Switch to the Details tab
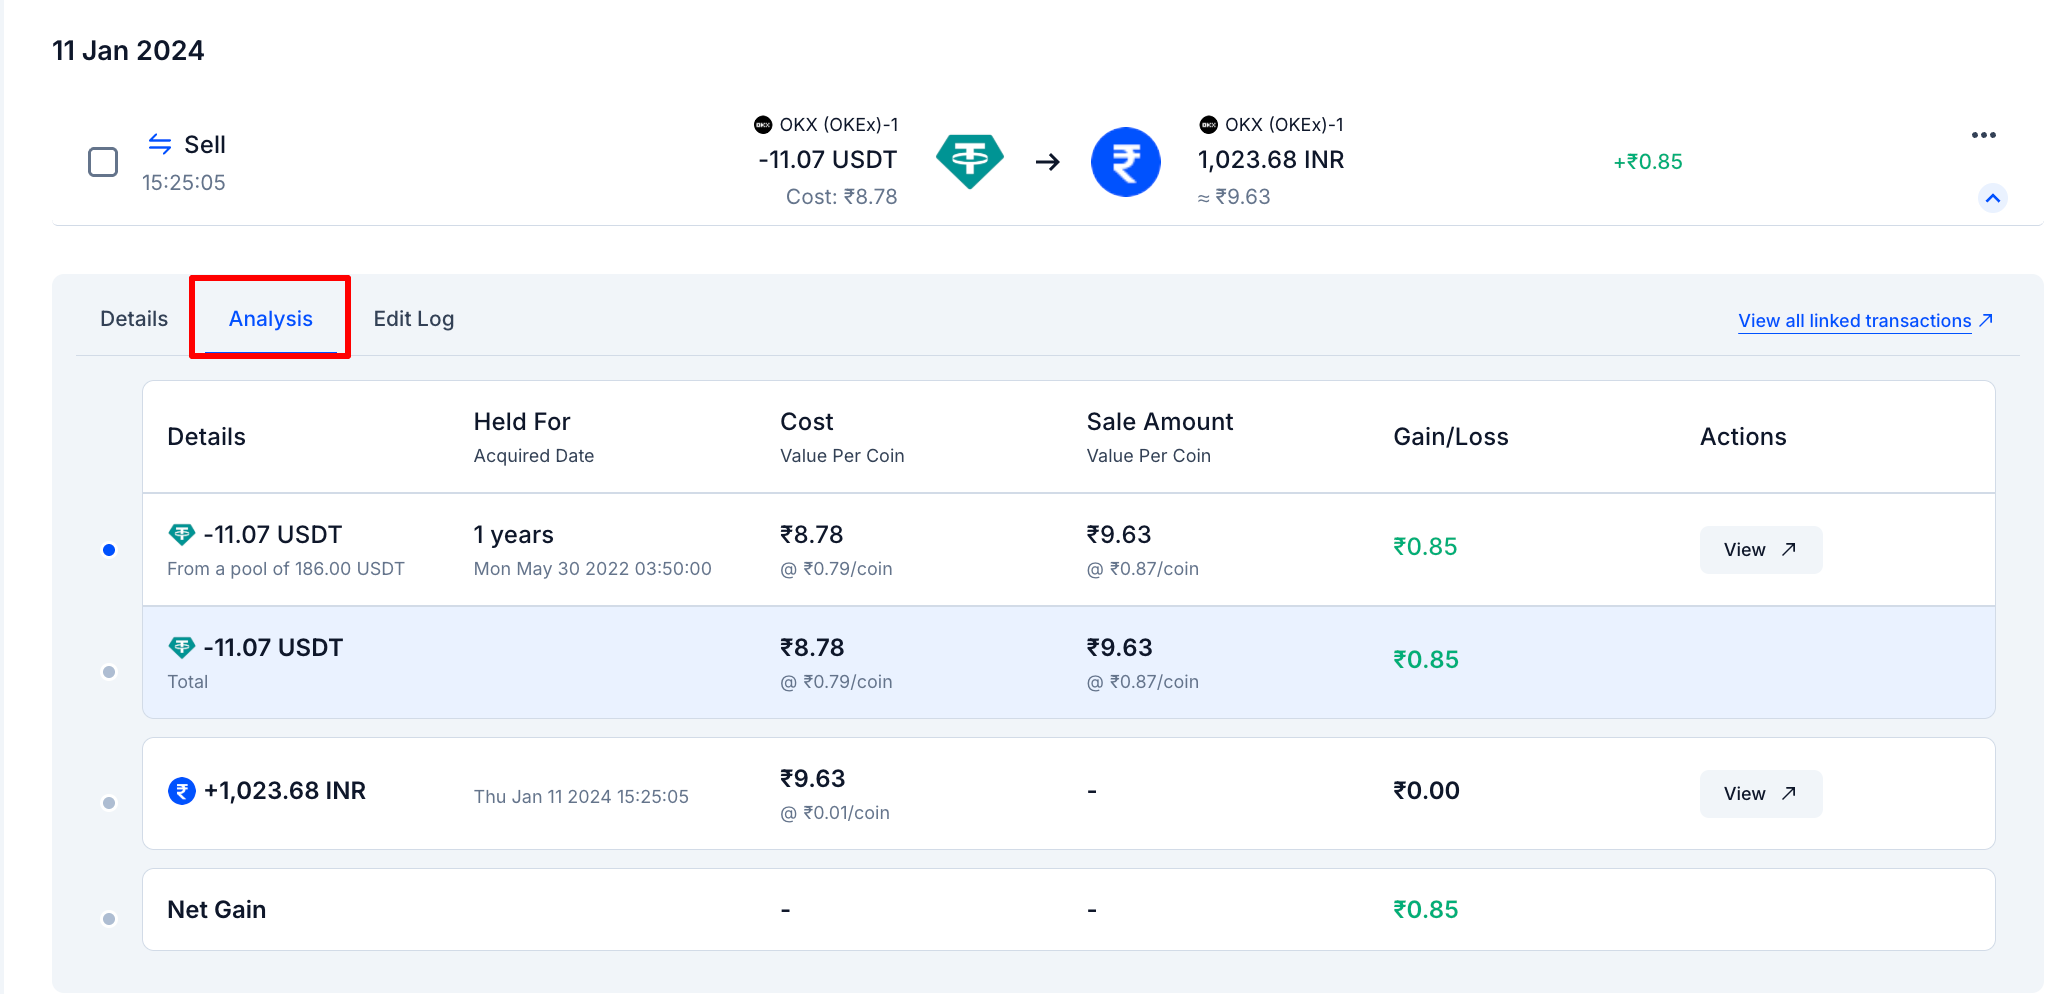2056x994 pixels. pyautogui.click(x=134, y=319)
